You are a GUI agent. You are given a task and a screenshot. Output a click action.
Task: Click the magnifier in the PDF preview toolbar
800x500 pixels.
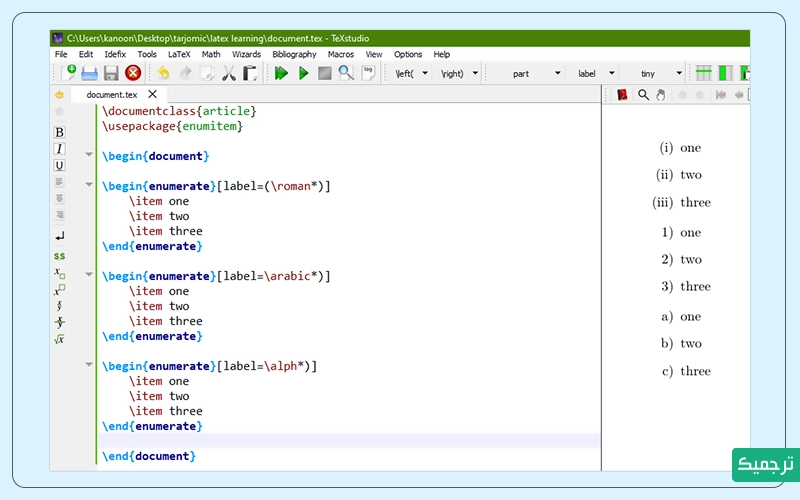643,95
